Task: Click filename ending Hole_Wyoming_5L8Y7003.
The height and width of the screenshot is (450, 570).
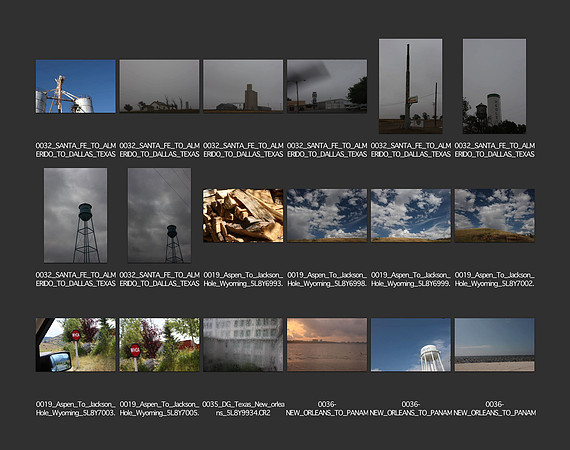Action: coord(76,409)
